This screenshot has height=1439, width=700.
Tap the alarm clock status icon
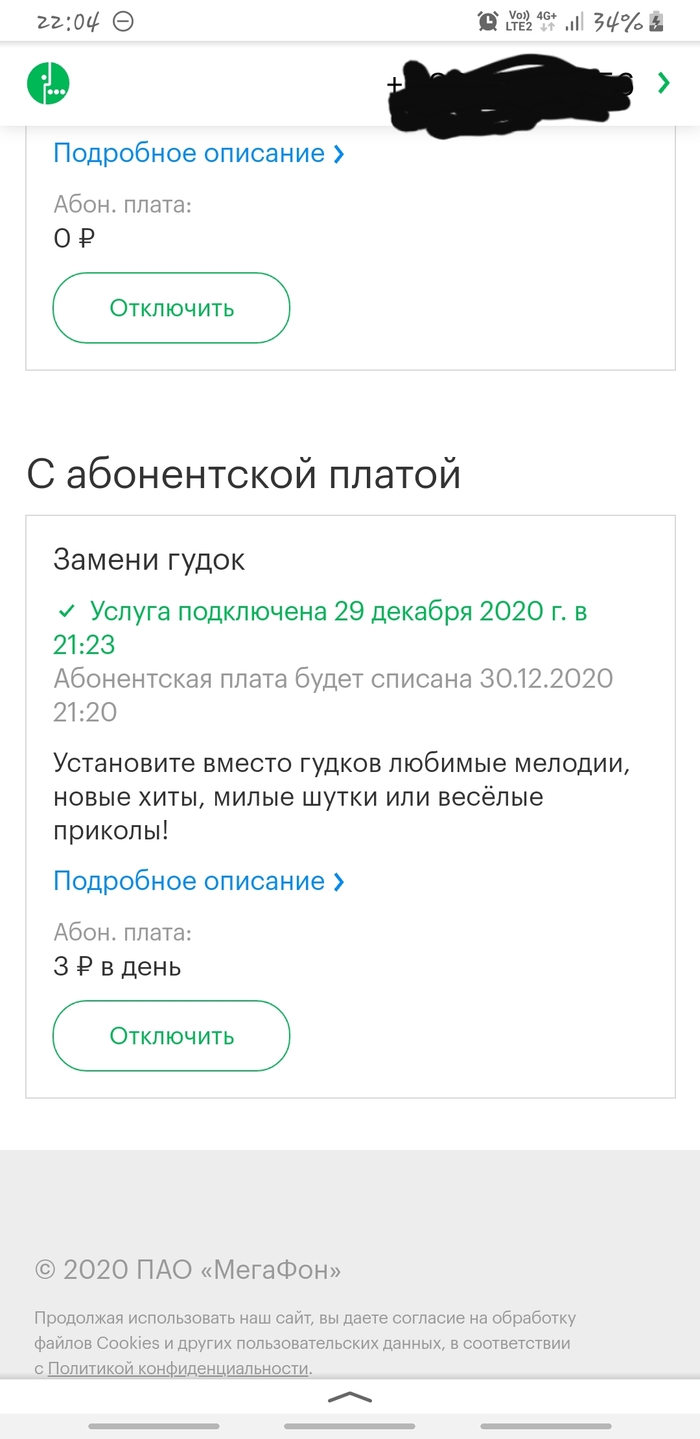(x=488, y=21)
